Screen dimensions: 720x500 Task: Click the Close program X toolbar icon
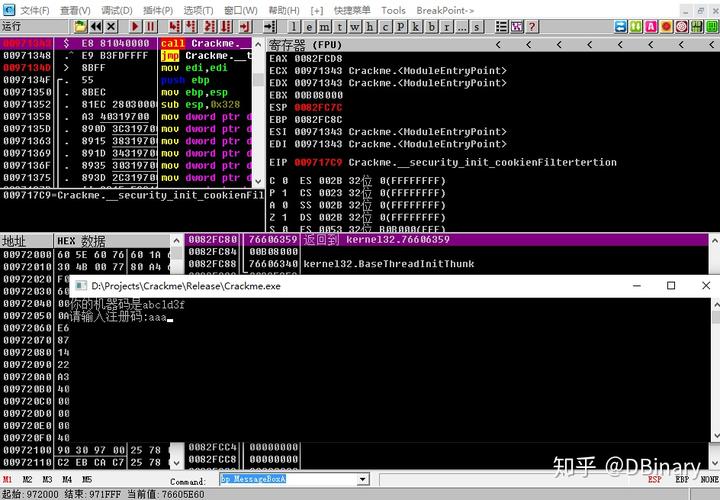click(111, 27)
